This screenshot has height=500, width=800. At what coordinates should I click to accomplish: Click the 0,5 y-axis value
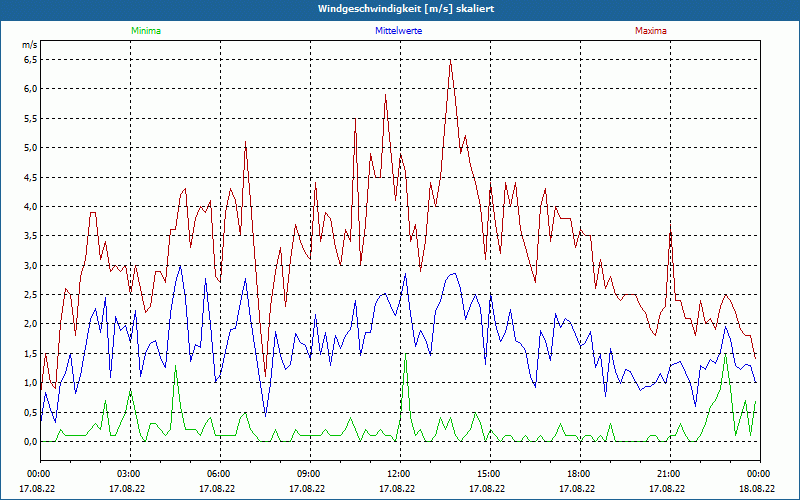coord(31,412)
